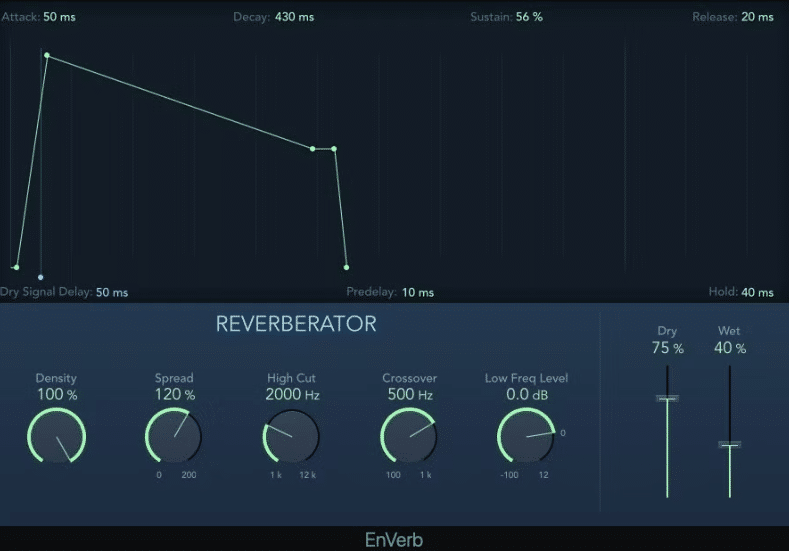Click the envelope release end point
The width and height of the screenshot is (789, 551).
tap(346, 267)
